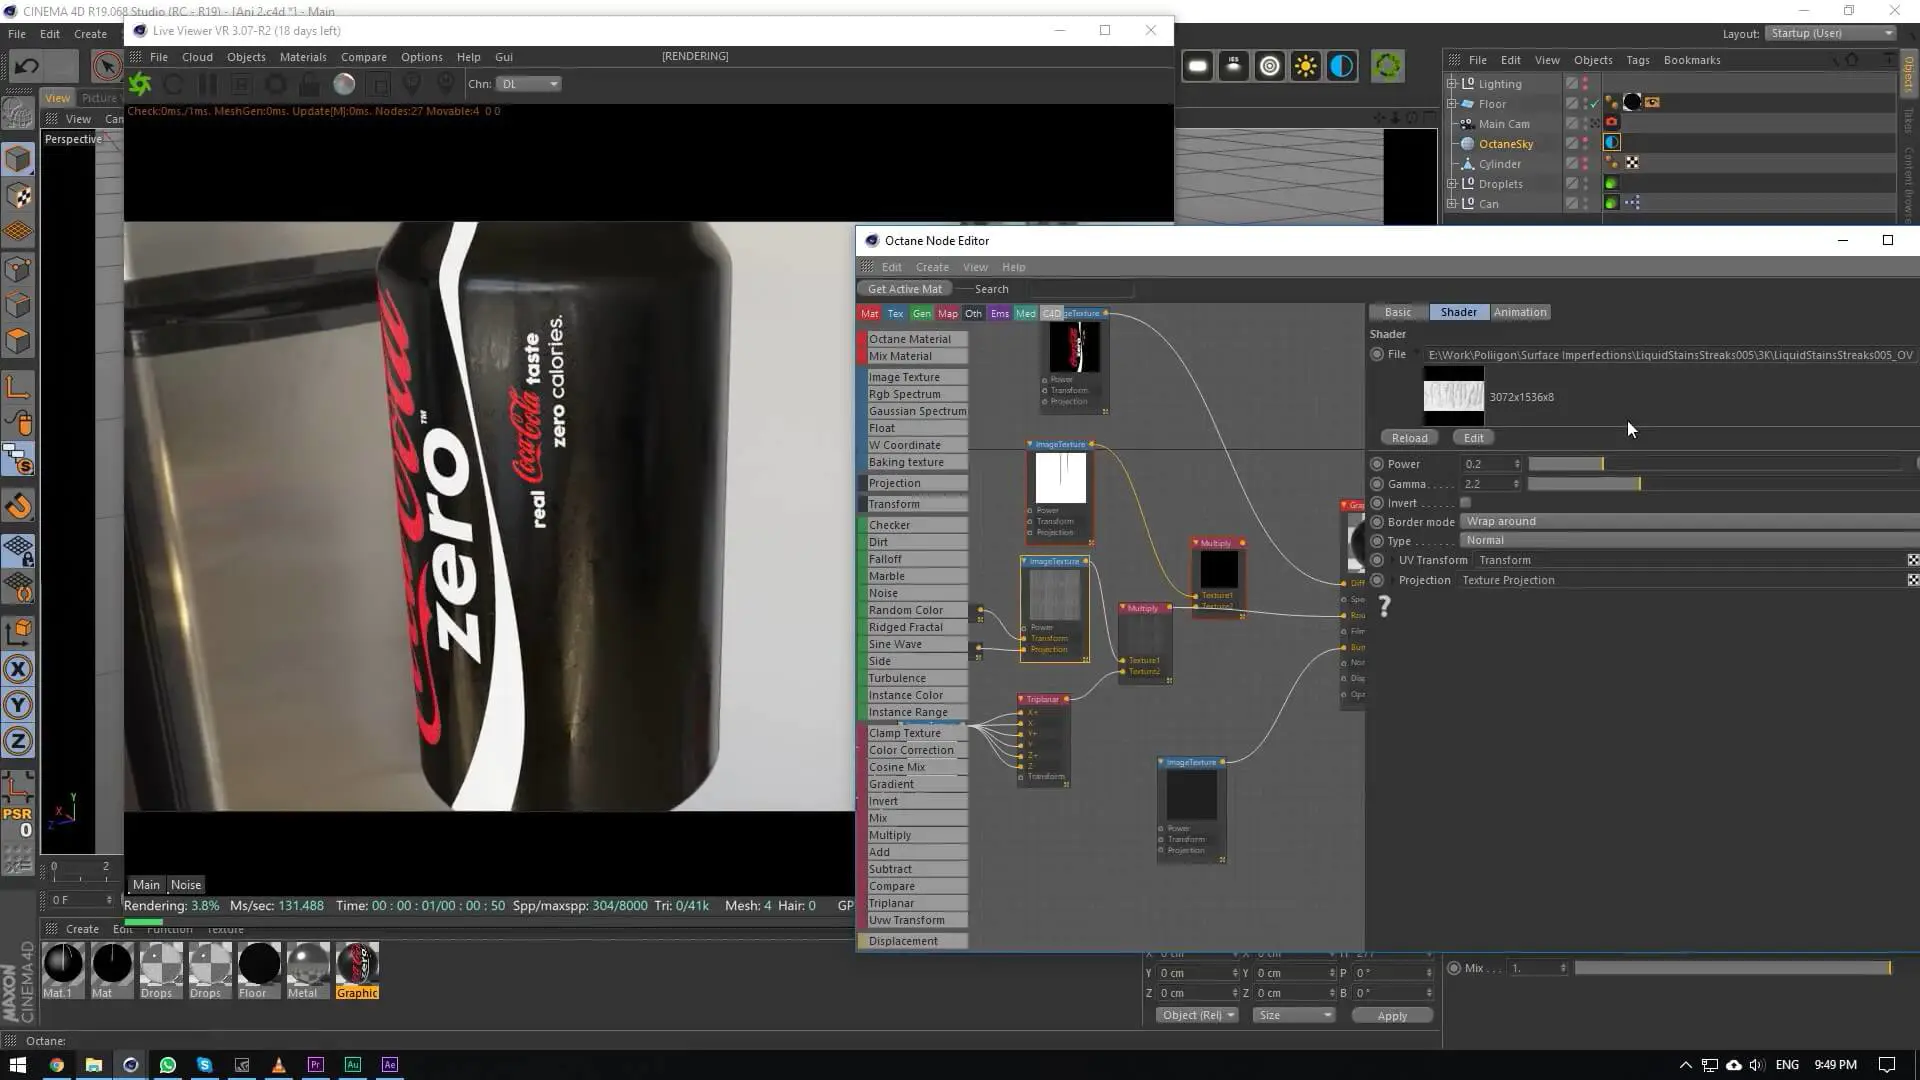Select the Texture mode checker cube icon
The image size is (1920, 1080).
pos(18,196)
